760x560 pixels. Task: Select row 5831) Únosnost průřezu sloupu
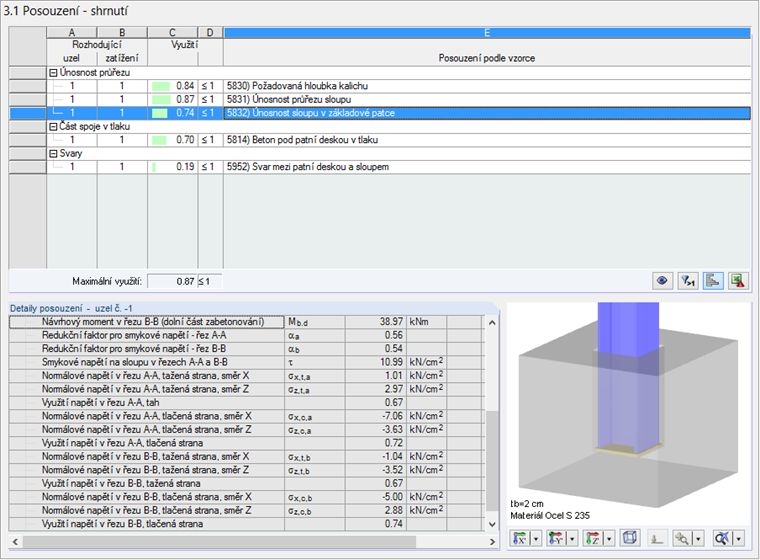[x=380, y=99]
